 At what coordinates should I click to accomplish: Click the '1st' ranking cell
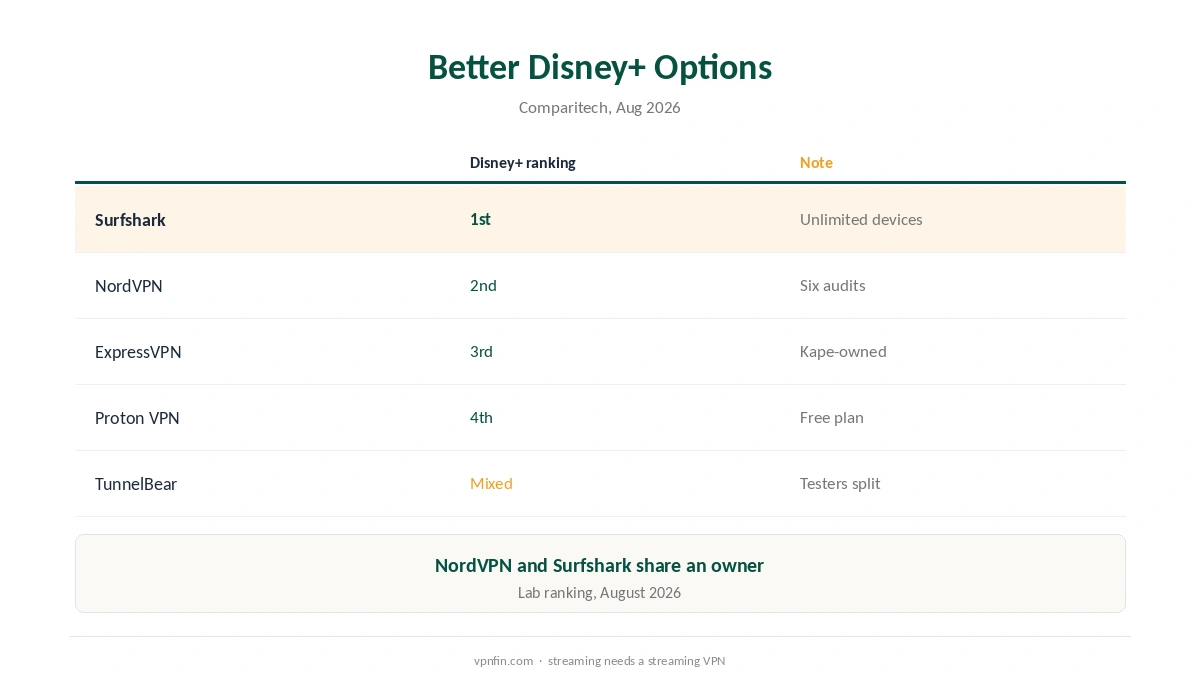tap(480, 219)
